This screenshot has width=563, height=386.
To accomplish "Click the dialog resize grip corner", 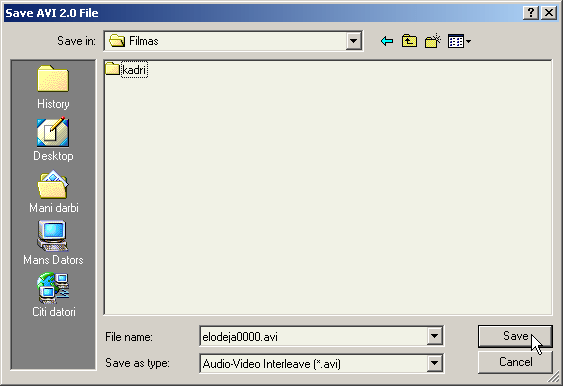I will tap(554, 378).
